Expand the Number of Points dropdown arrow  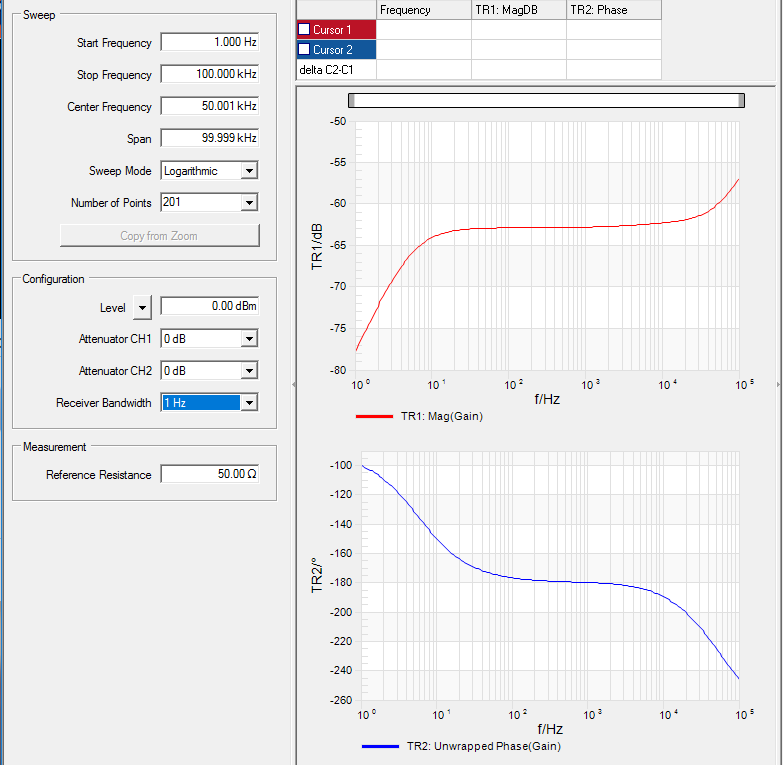click(249, 203)
